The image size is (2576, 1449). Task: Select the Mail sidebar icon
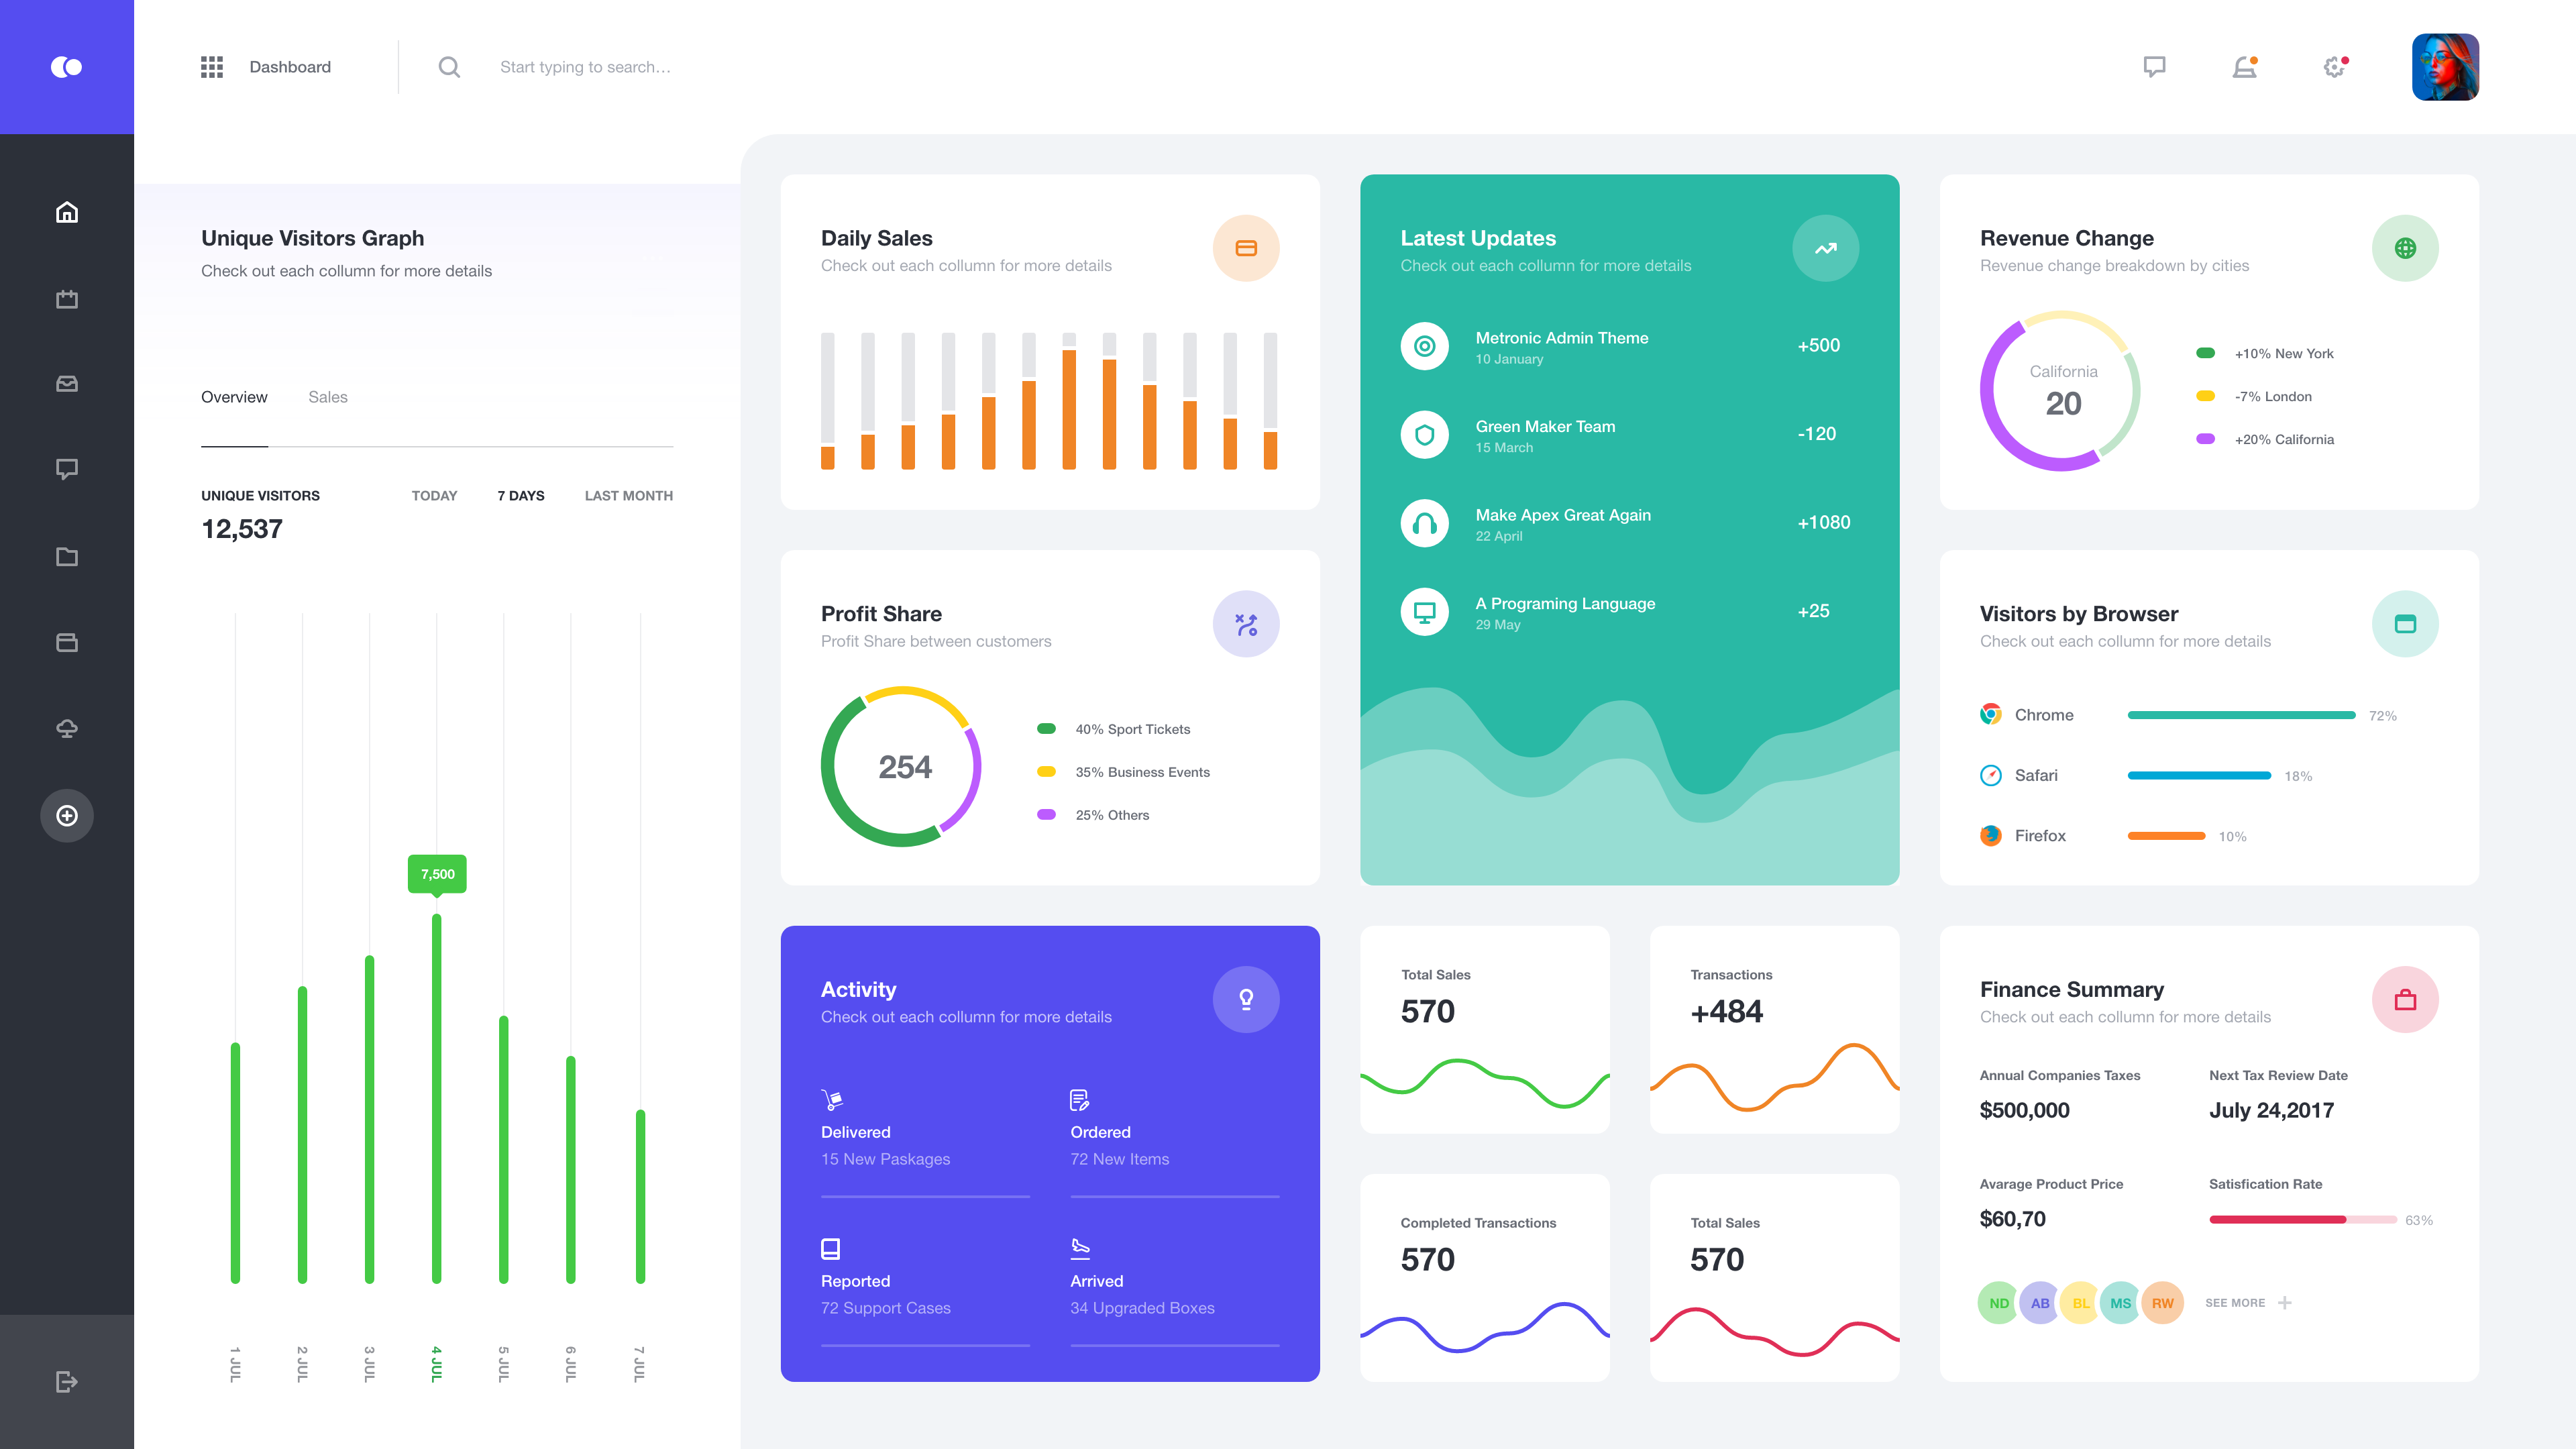pos(66,384)
